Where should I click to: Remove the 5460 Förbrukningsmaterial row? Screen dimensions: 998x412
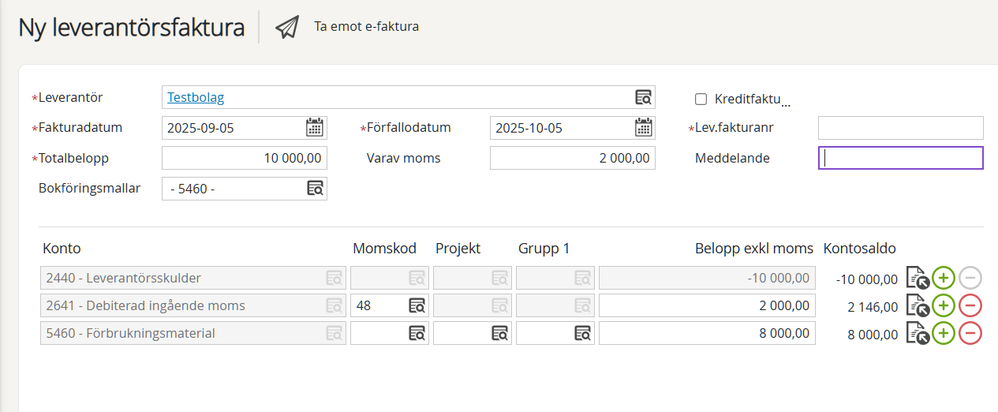(970, 333)
